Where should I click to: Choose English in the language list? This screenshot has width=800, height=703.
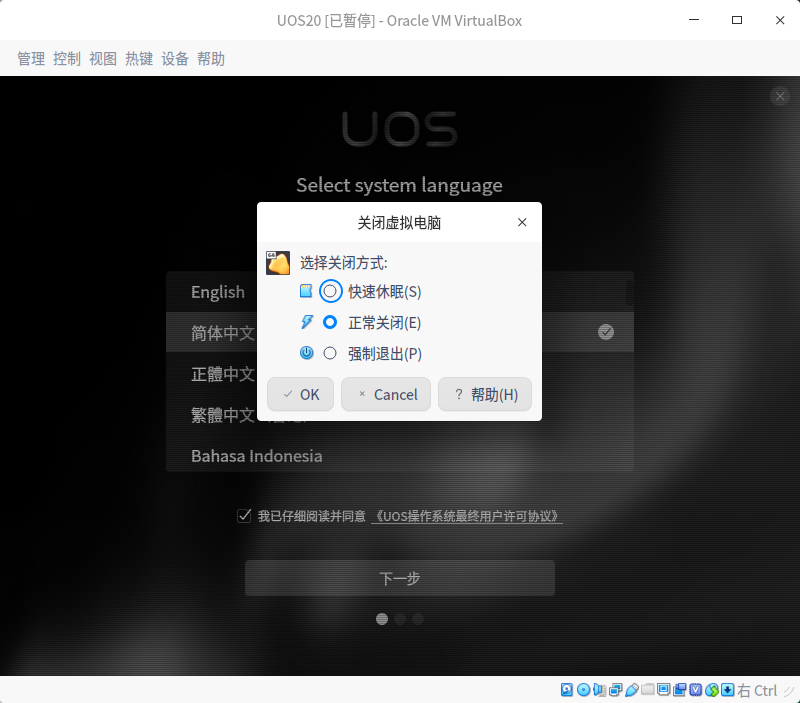click(x=218, y=292)
